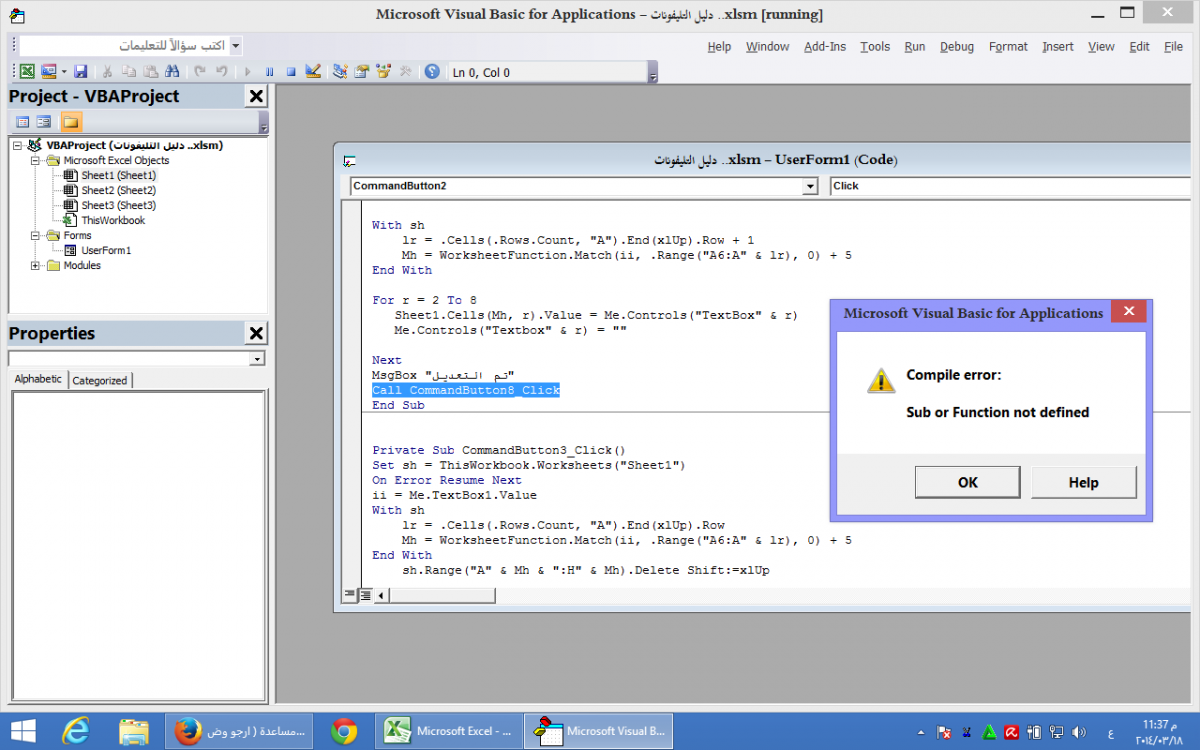Close the Project - VBAProject panel
1200x750 pixels.
point(256,96)
